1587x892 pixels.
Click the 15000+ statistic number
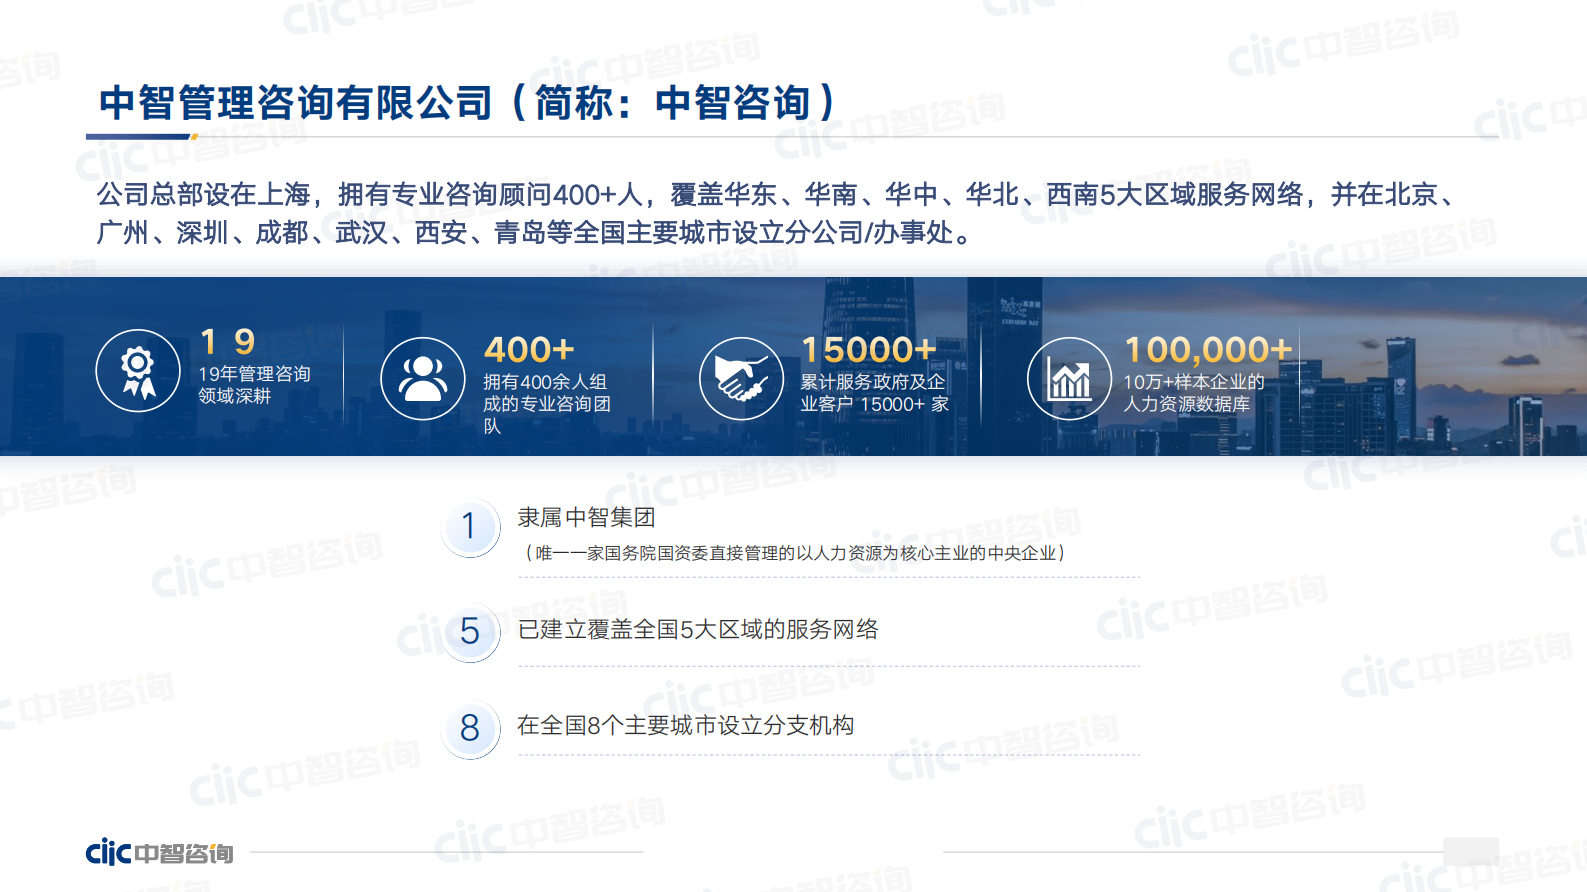click(x=869, y=350)
